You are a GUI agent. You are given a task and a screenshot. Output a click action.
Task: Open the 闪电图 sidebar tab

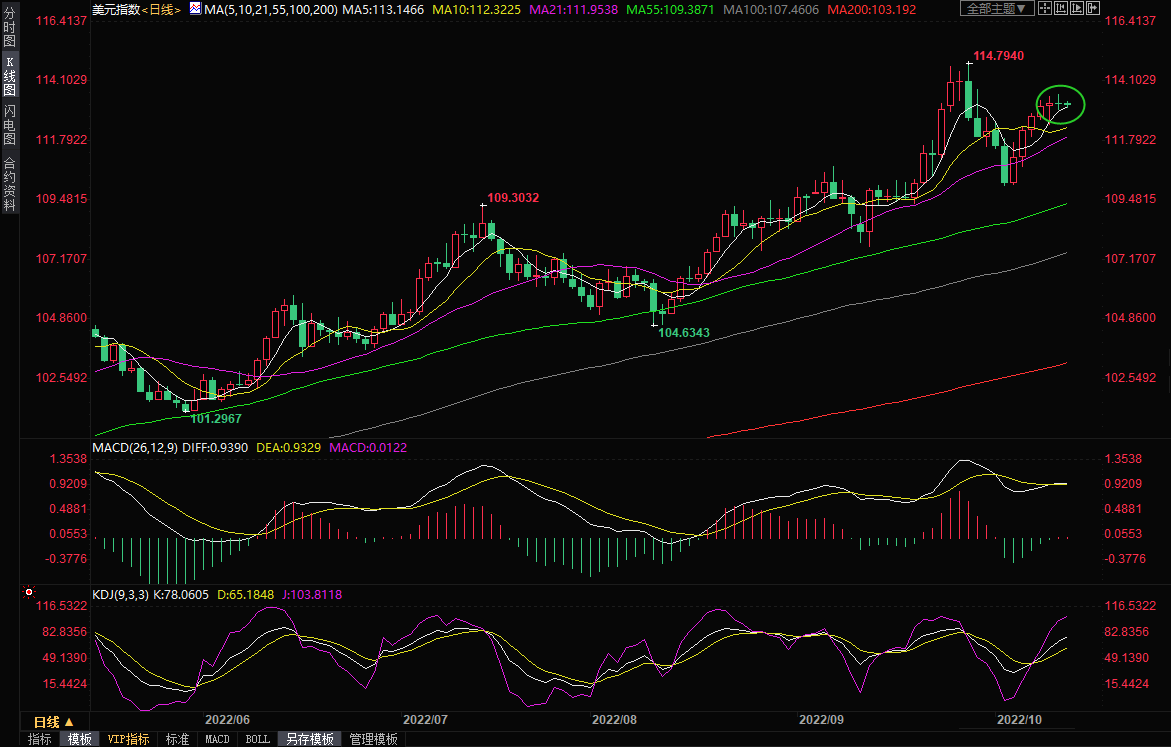pyautogui.click(x=9, y=124)
